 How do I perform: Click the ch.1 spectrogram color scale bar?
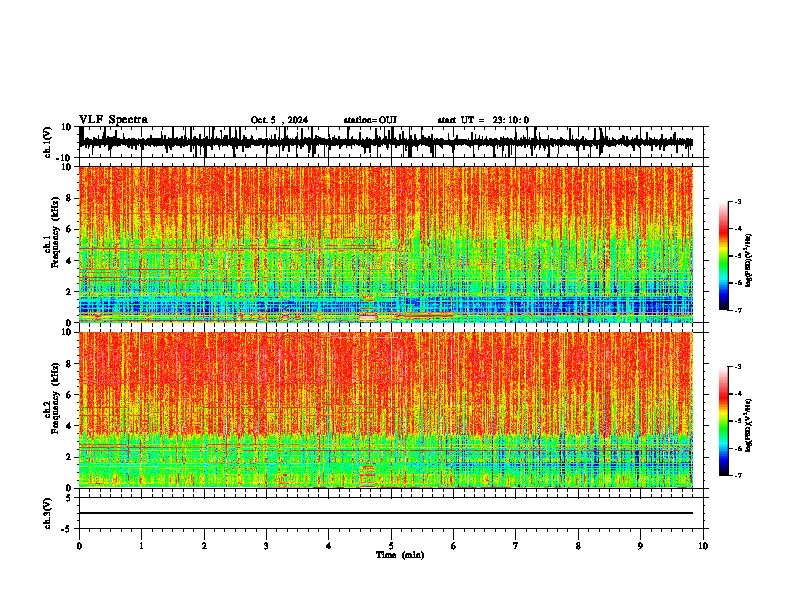pyautogui.click(x=724, y=256)
